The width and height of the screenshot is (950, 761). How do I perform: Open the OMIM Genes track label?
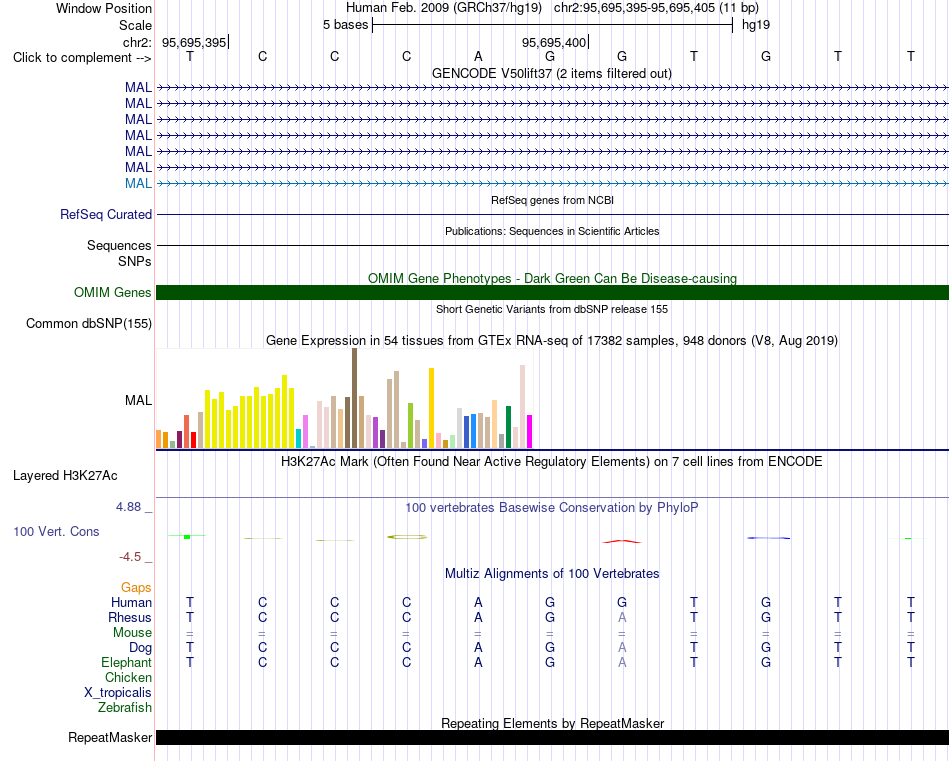click(113, 293)
